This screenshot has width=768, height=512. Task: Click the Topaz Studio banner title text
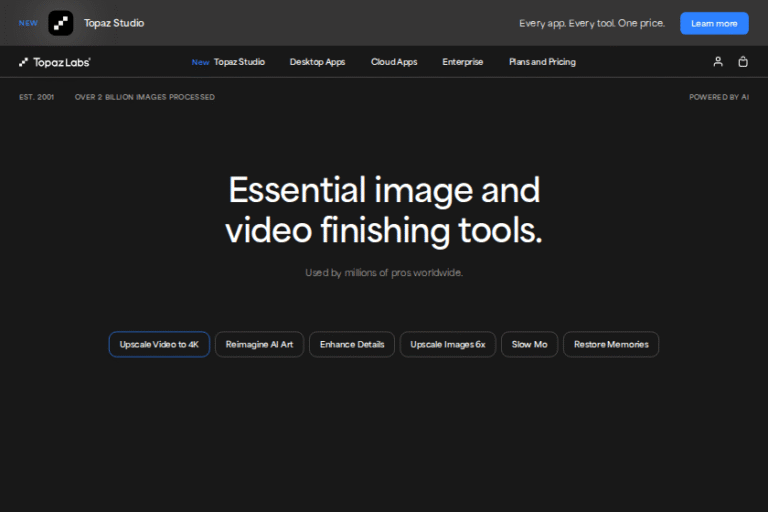114,23
